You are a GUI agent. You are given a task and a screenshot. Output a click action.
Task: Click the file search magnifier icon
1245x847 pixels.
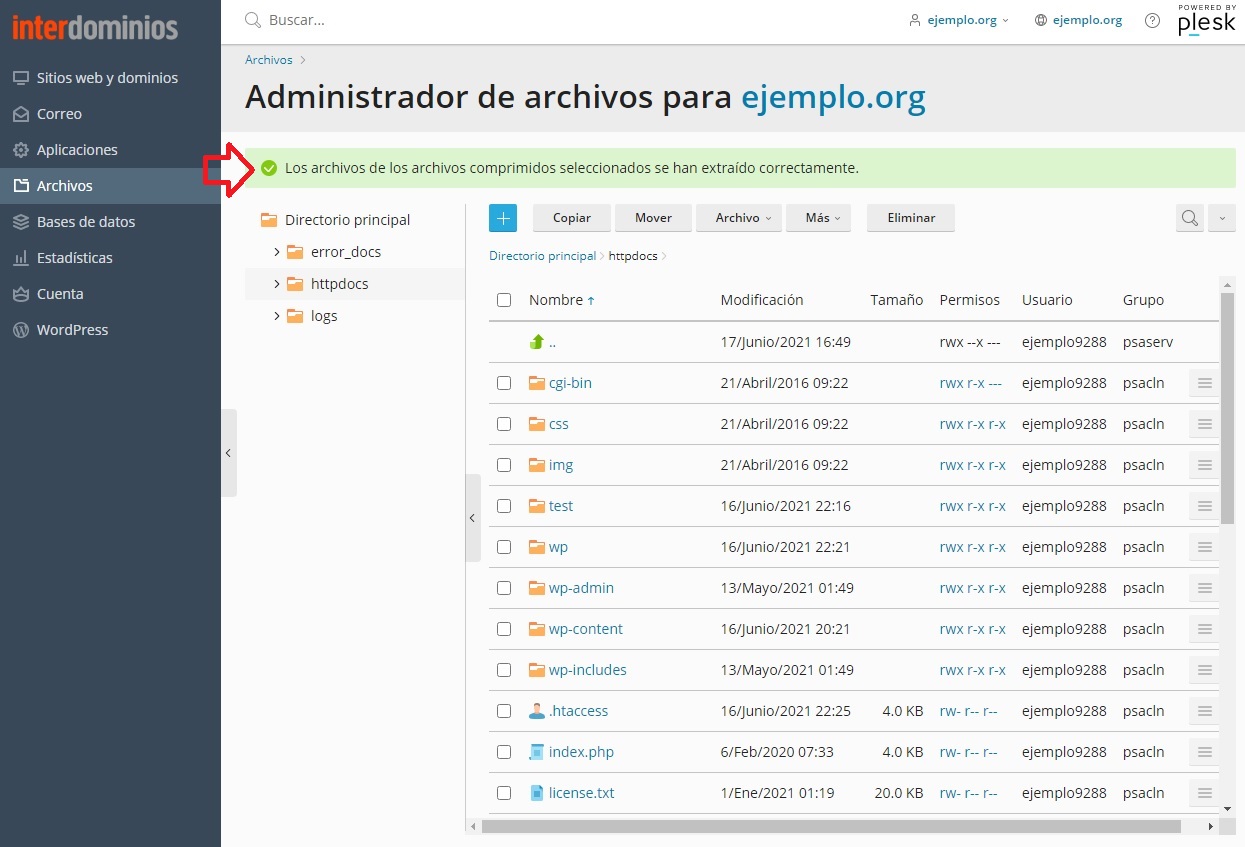[1189, 218]
